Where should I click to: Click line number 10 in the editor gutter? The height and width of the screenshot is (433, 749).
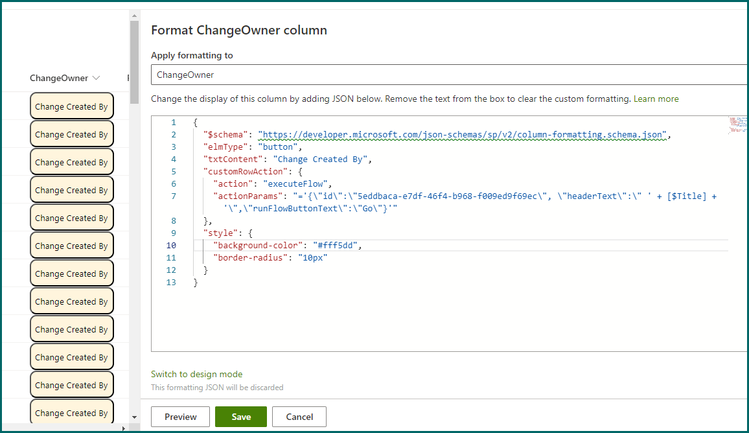(x=171, y=245)
